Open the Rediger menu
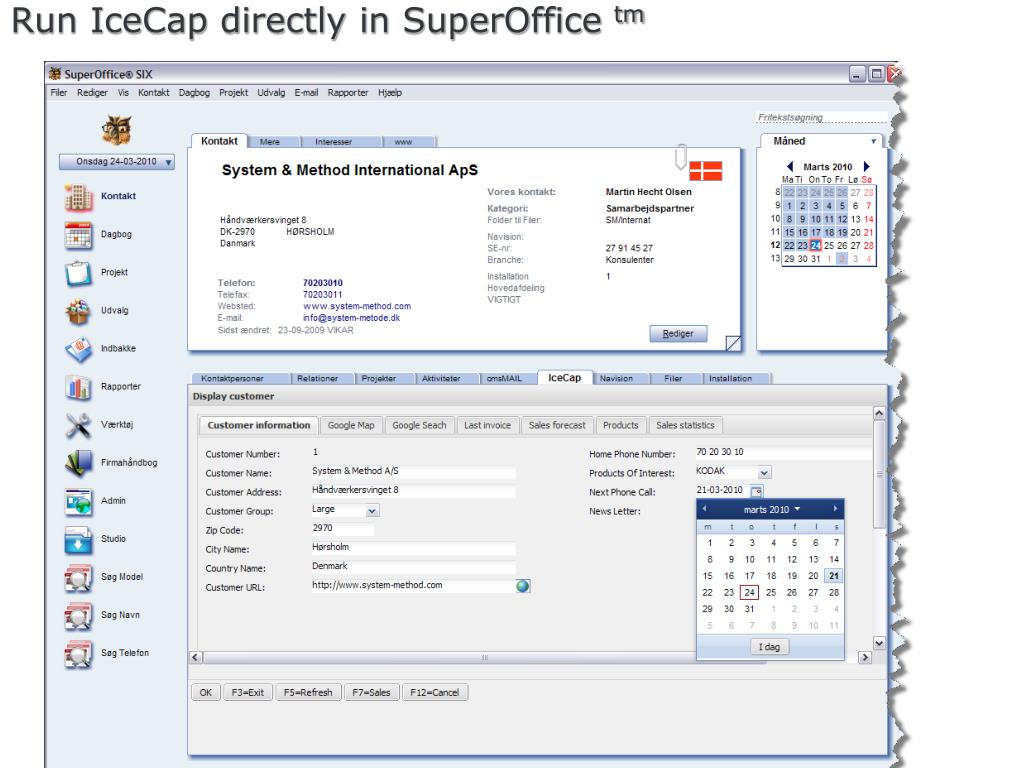1024x768 pixels. (x=92, y=93)
